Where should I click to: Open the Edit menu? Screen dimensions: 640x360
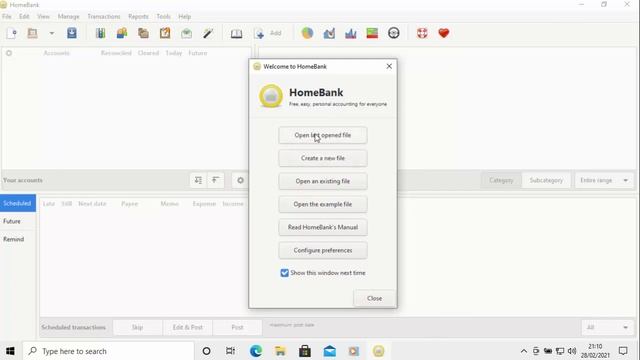(x=24, y=16)
